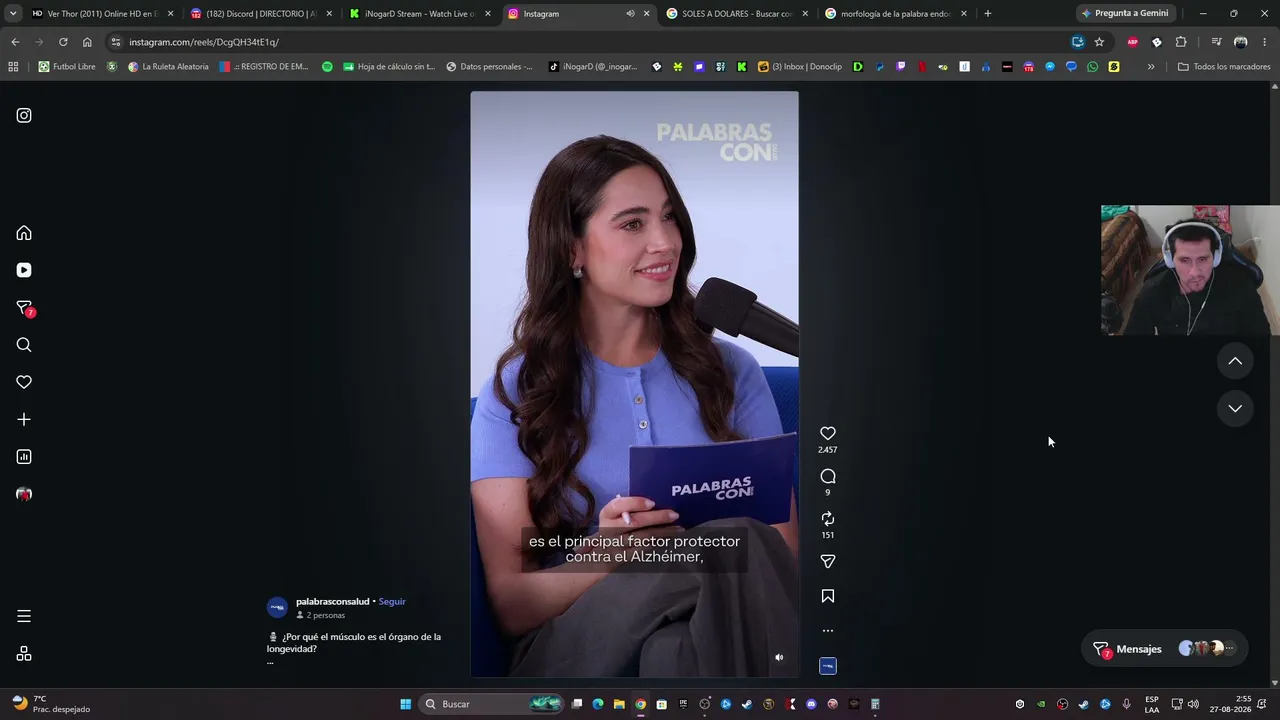
Task: Switch ESP LAA keyboard language
Action: pyautogui.click(x=1152, y=704)
